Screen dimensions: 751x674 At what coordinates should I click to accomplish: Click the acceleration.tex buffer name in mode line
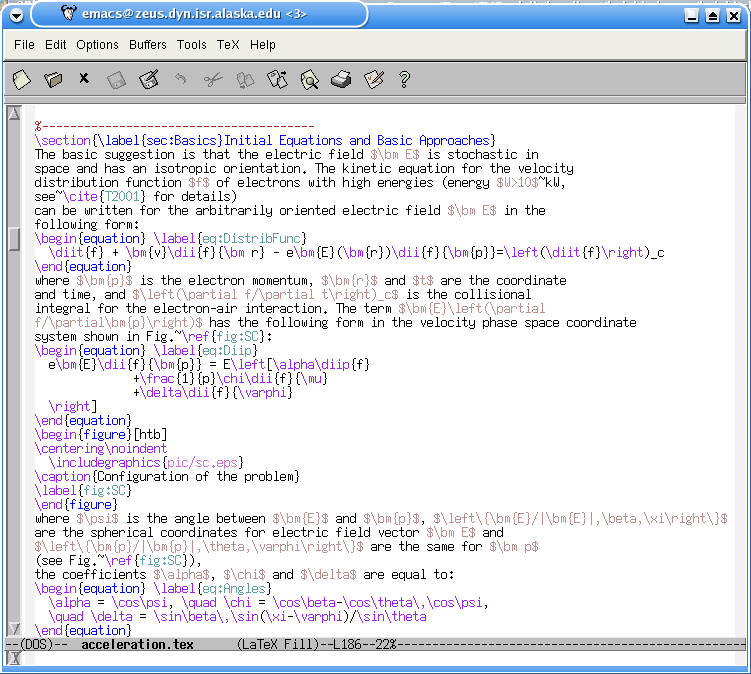click(137, 644)
